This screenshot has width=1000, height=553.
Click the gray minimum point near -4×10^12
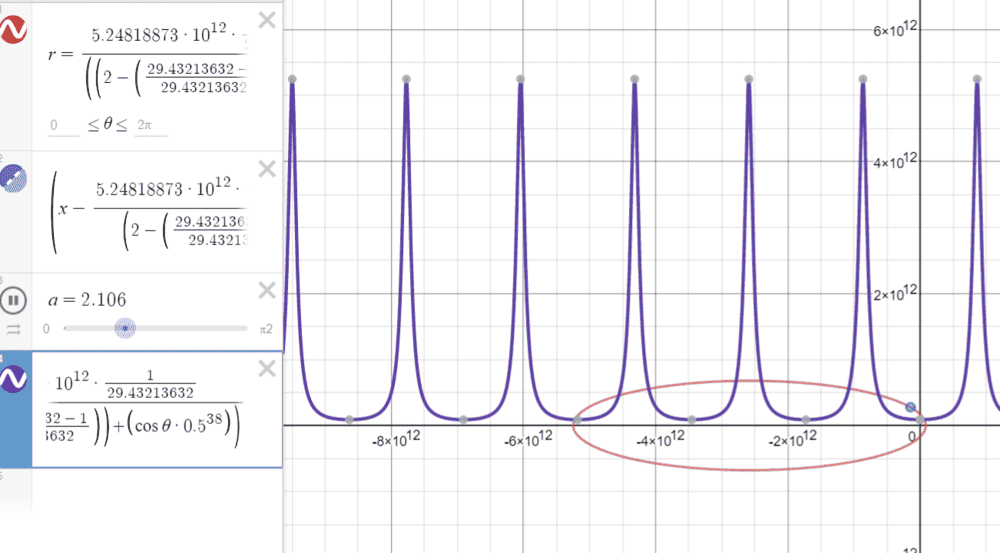(x=692, y=419)
